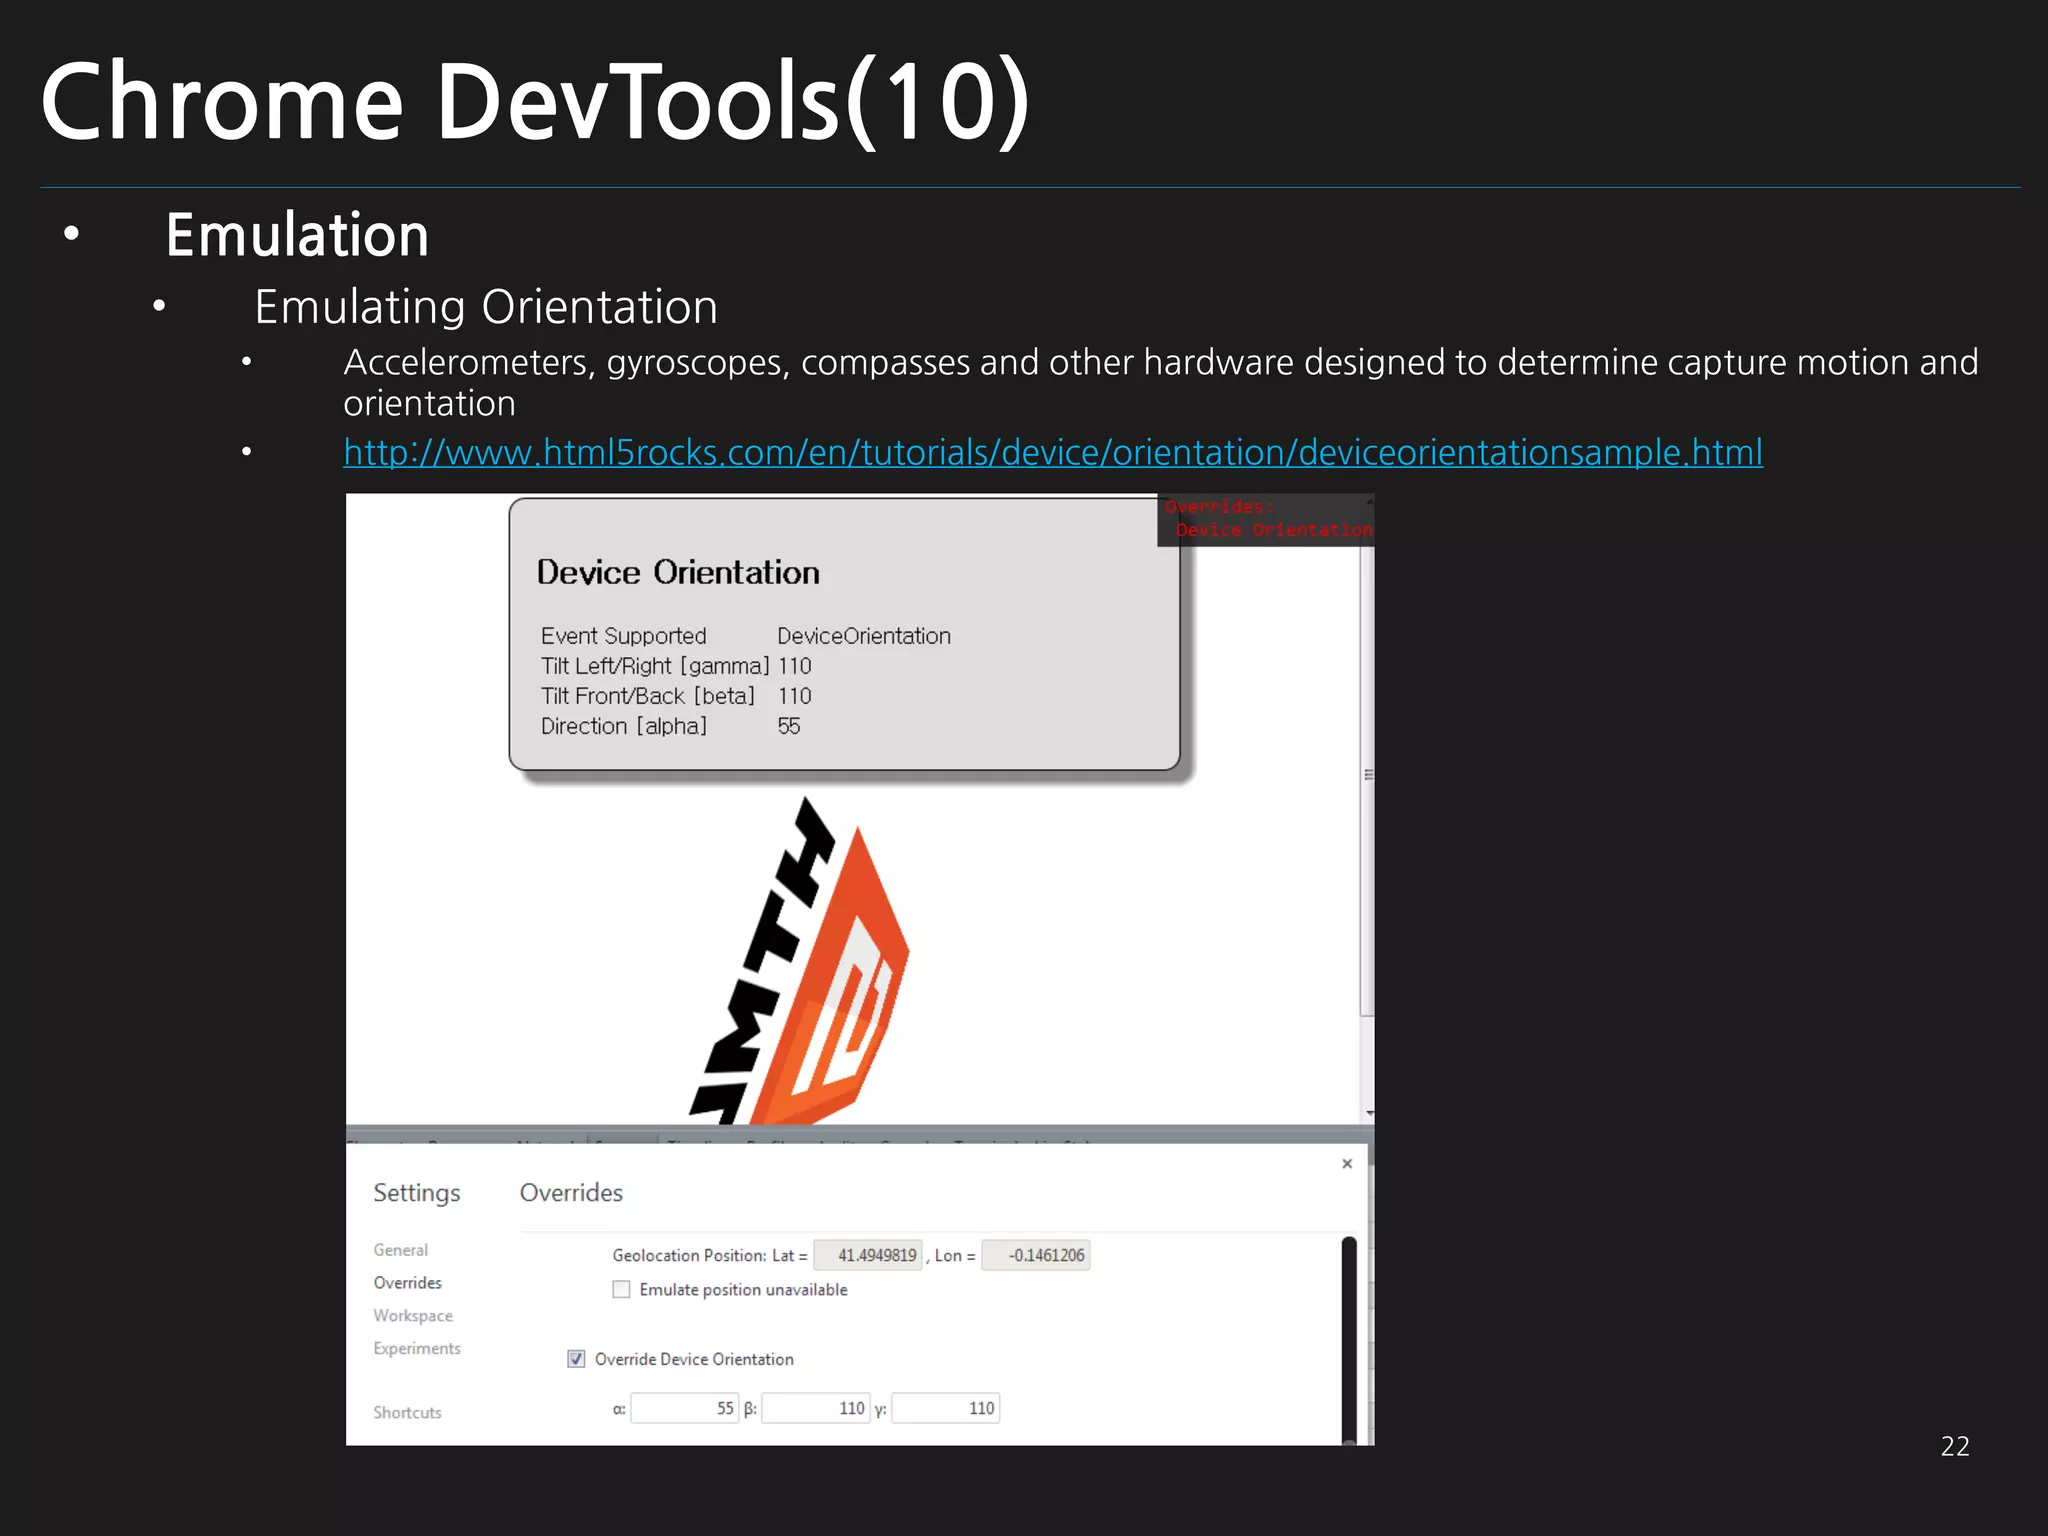
Task: Click the red Overrides Device Orientation badge
Action: [1266, 519]
